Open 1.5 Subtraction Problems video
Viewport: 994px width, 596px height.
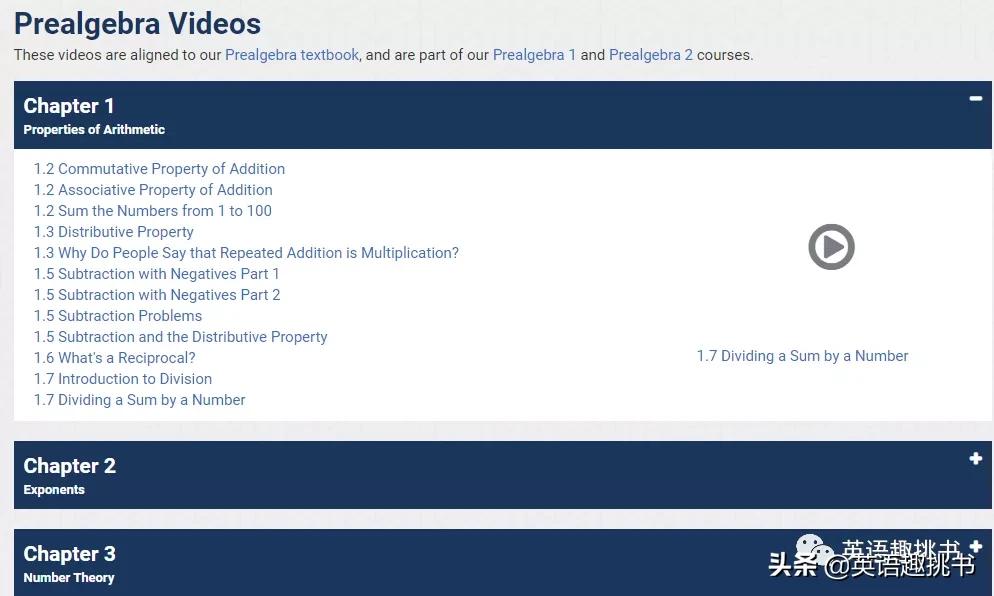point(118,315)
